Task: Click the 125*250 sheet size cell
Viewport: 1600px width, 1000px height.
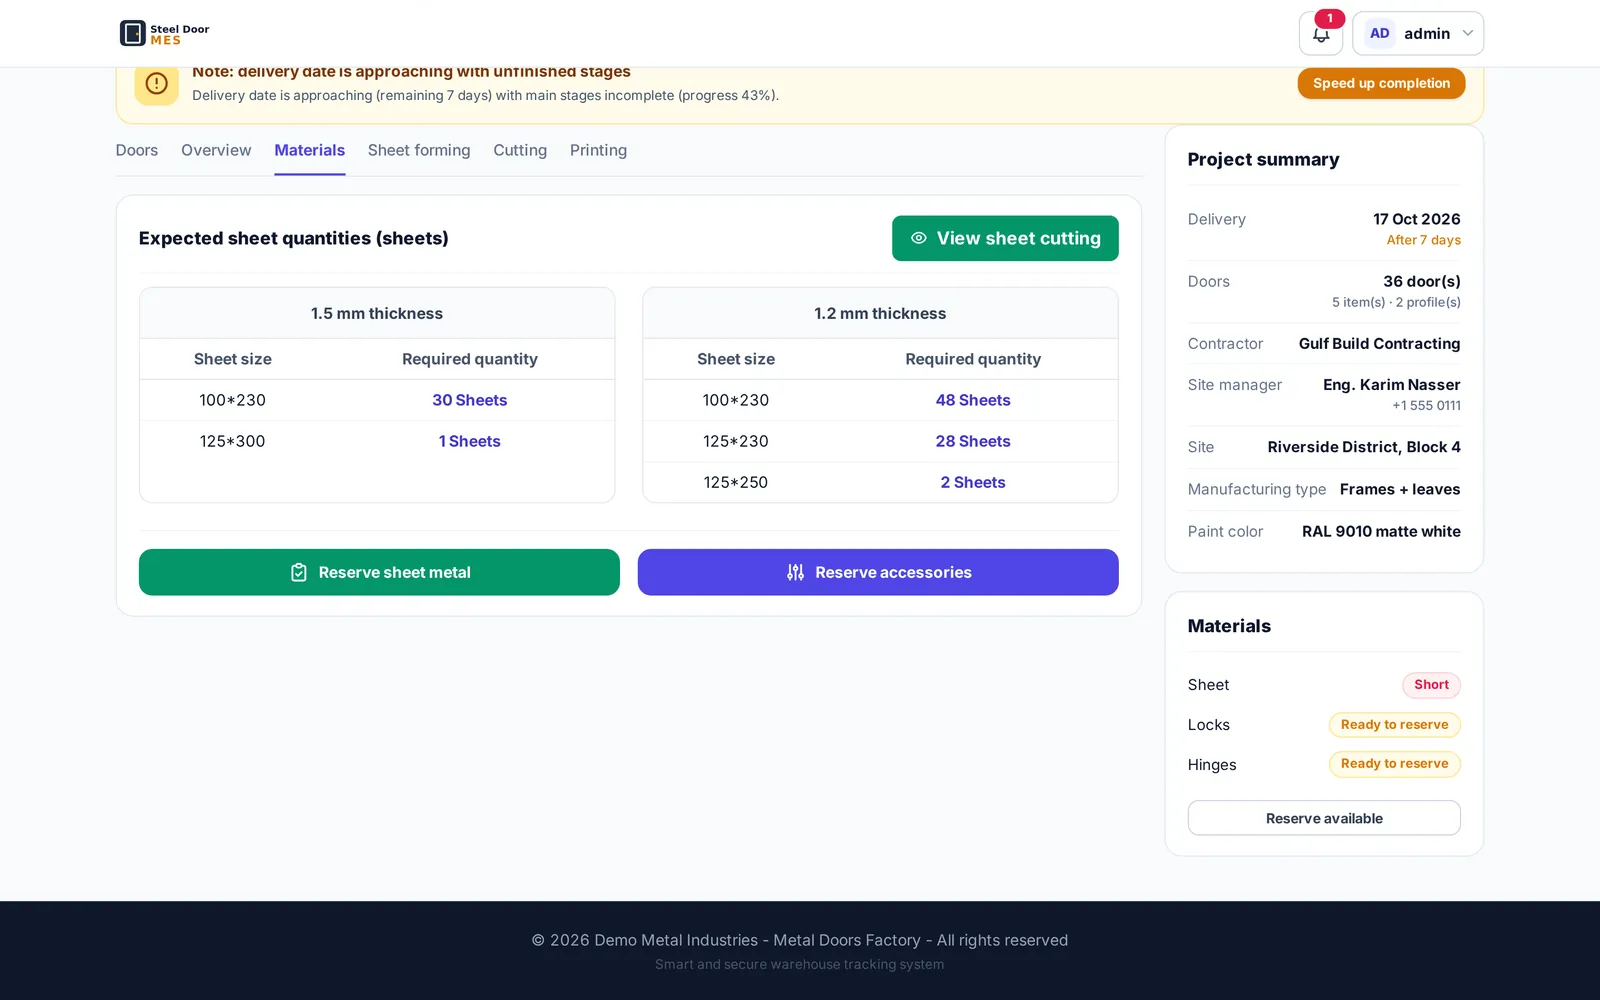Action: tap(736, 482)
